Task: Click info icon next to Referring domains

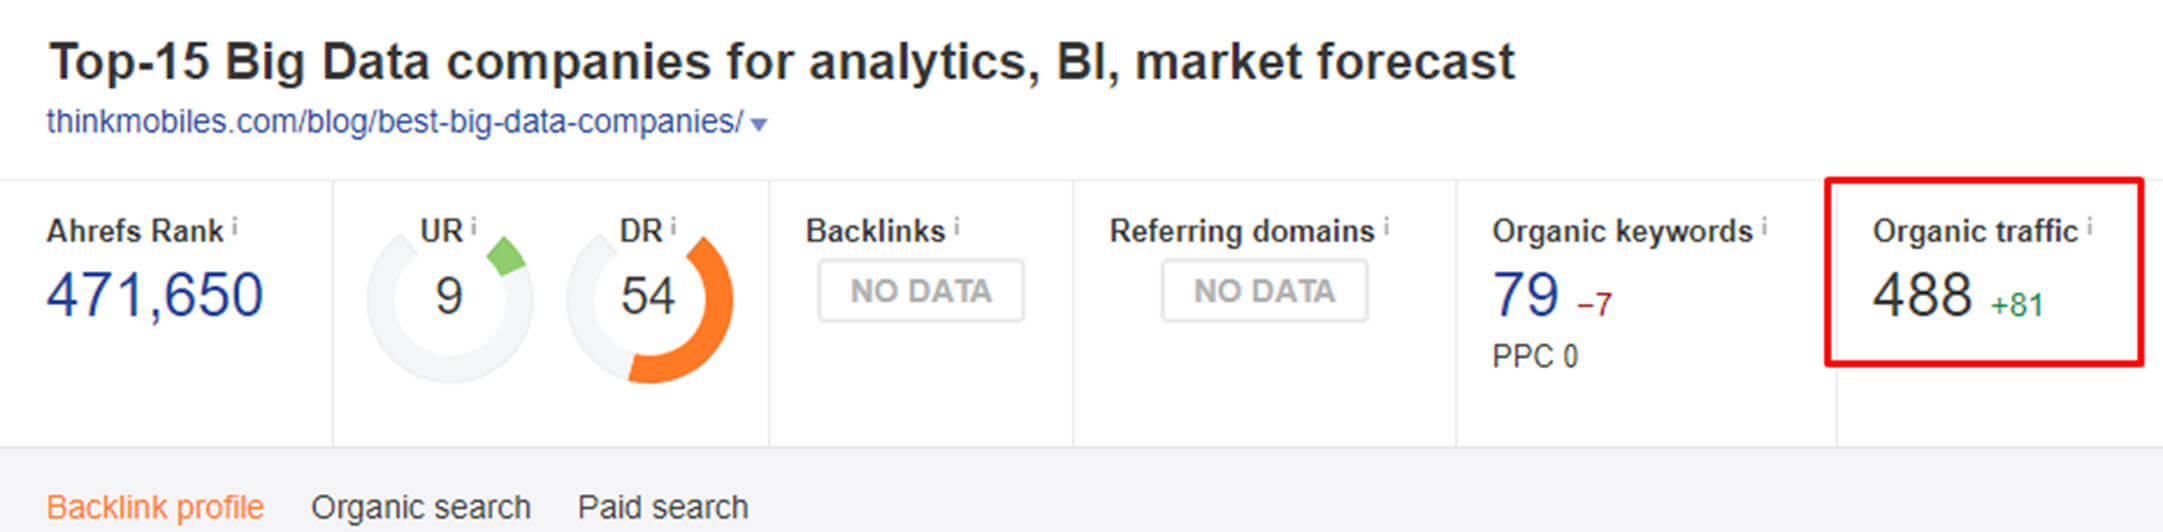Action: (x=1387, y=227)
